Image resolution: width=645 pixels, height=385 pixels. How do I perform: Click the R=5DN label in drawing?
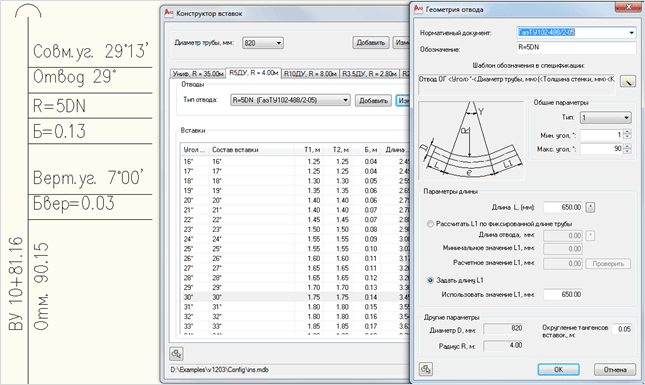point(59,106)
